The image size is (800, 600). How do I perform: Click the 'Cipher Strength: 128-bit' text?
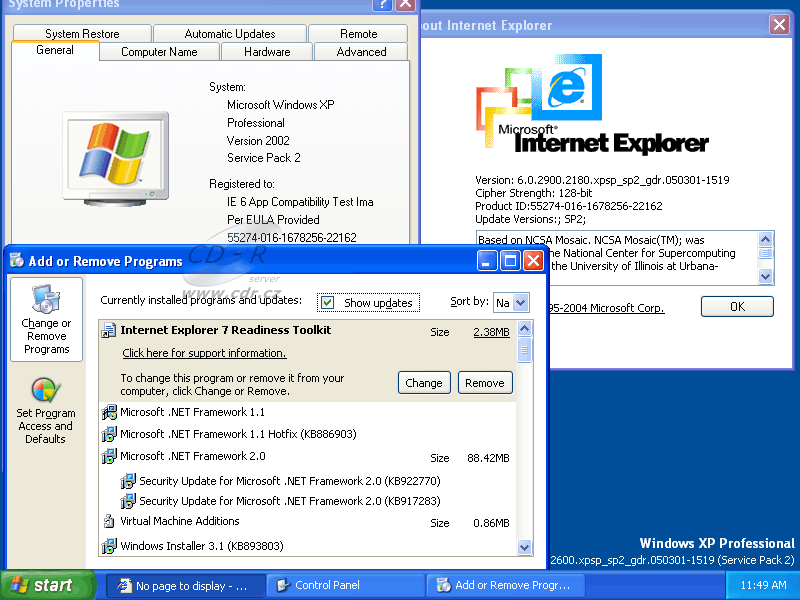coord(534,193)
